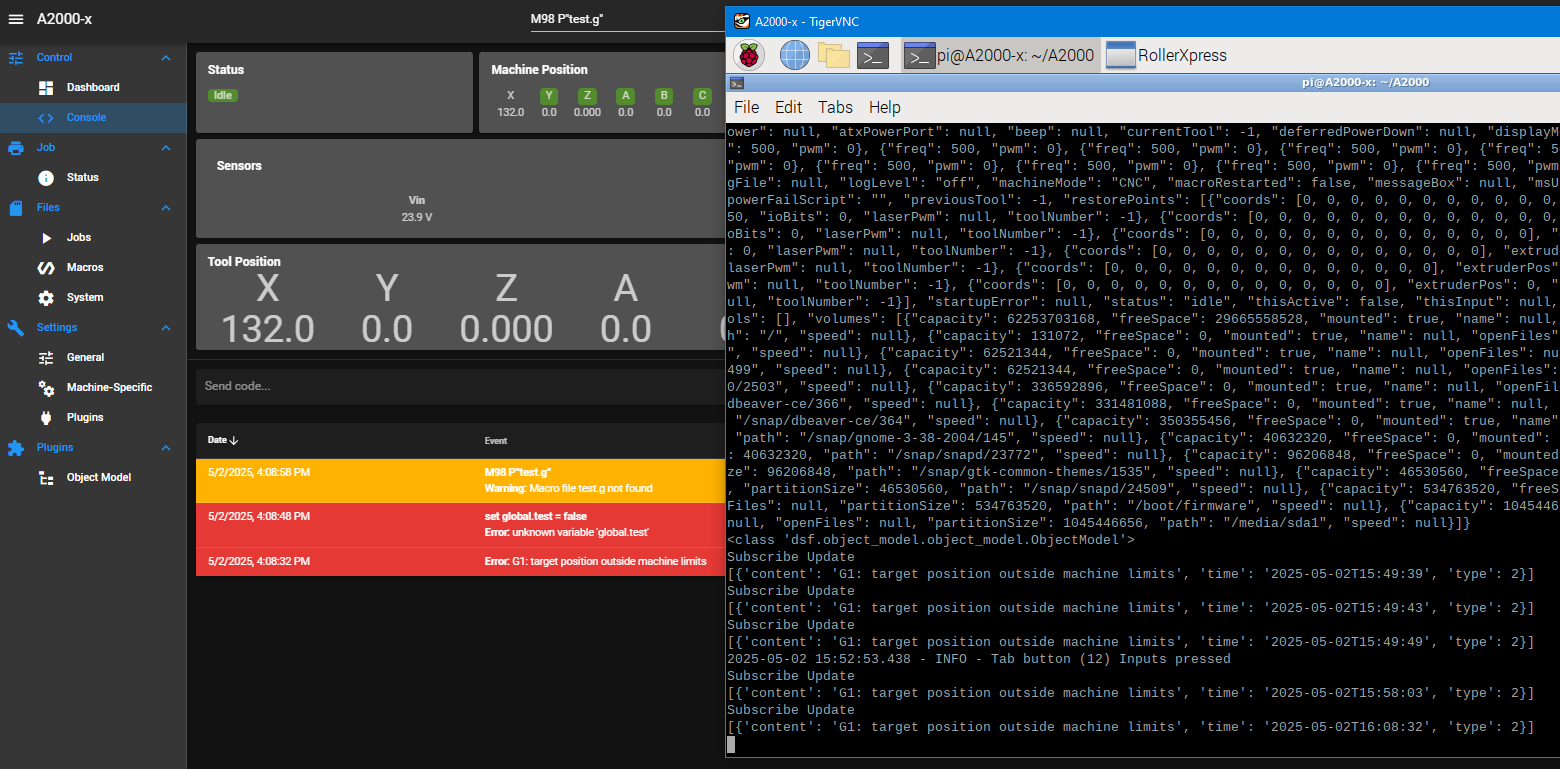1560x769 pixels.
Task: Open terminal Edit menu
Action: pos(789,107)
